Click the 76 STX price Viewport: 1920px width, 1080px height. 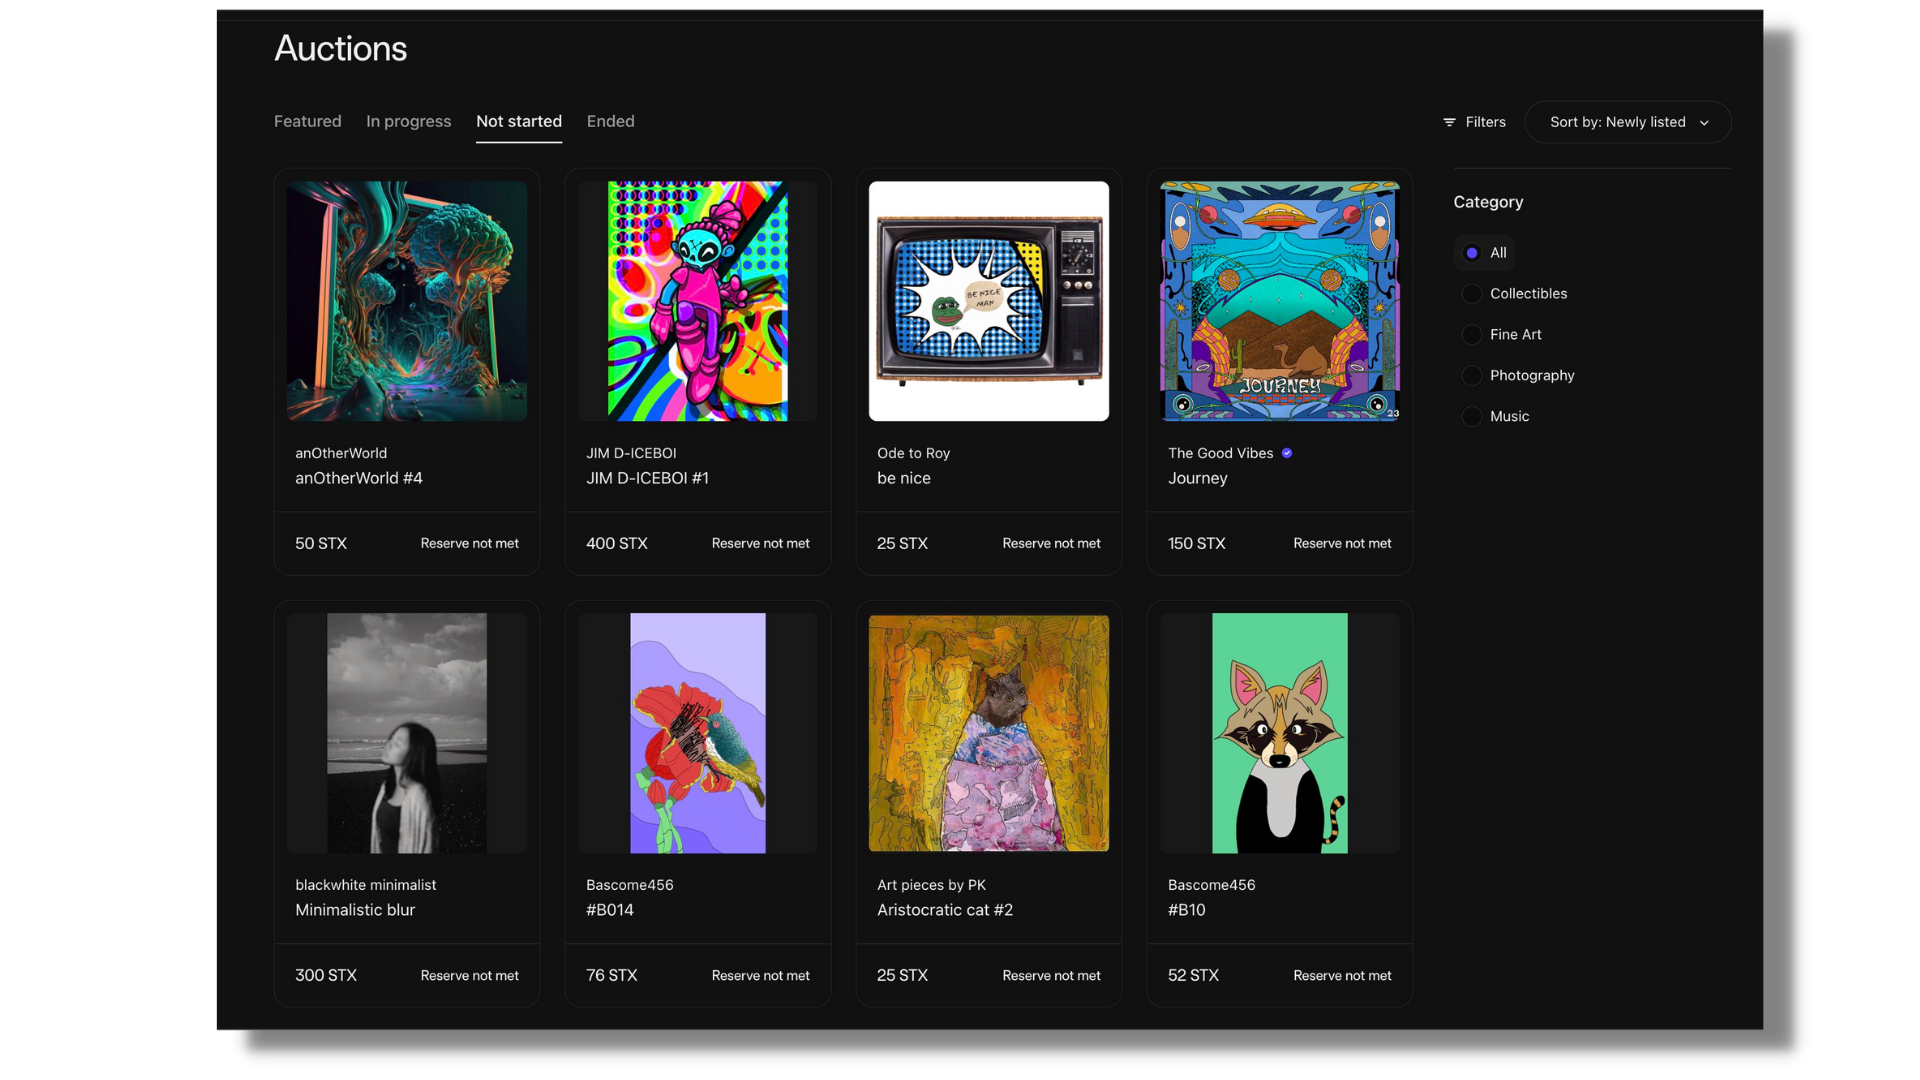612,975
